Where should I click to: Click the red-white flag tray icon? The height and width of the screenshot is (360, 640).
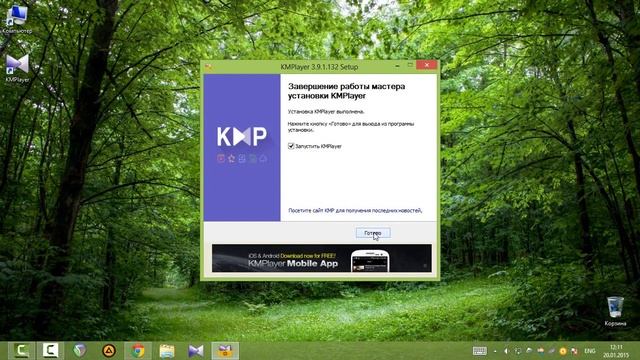click(574, 351)
